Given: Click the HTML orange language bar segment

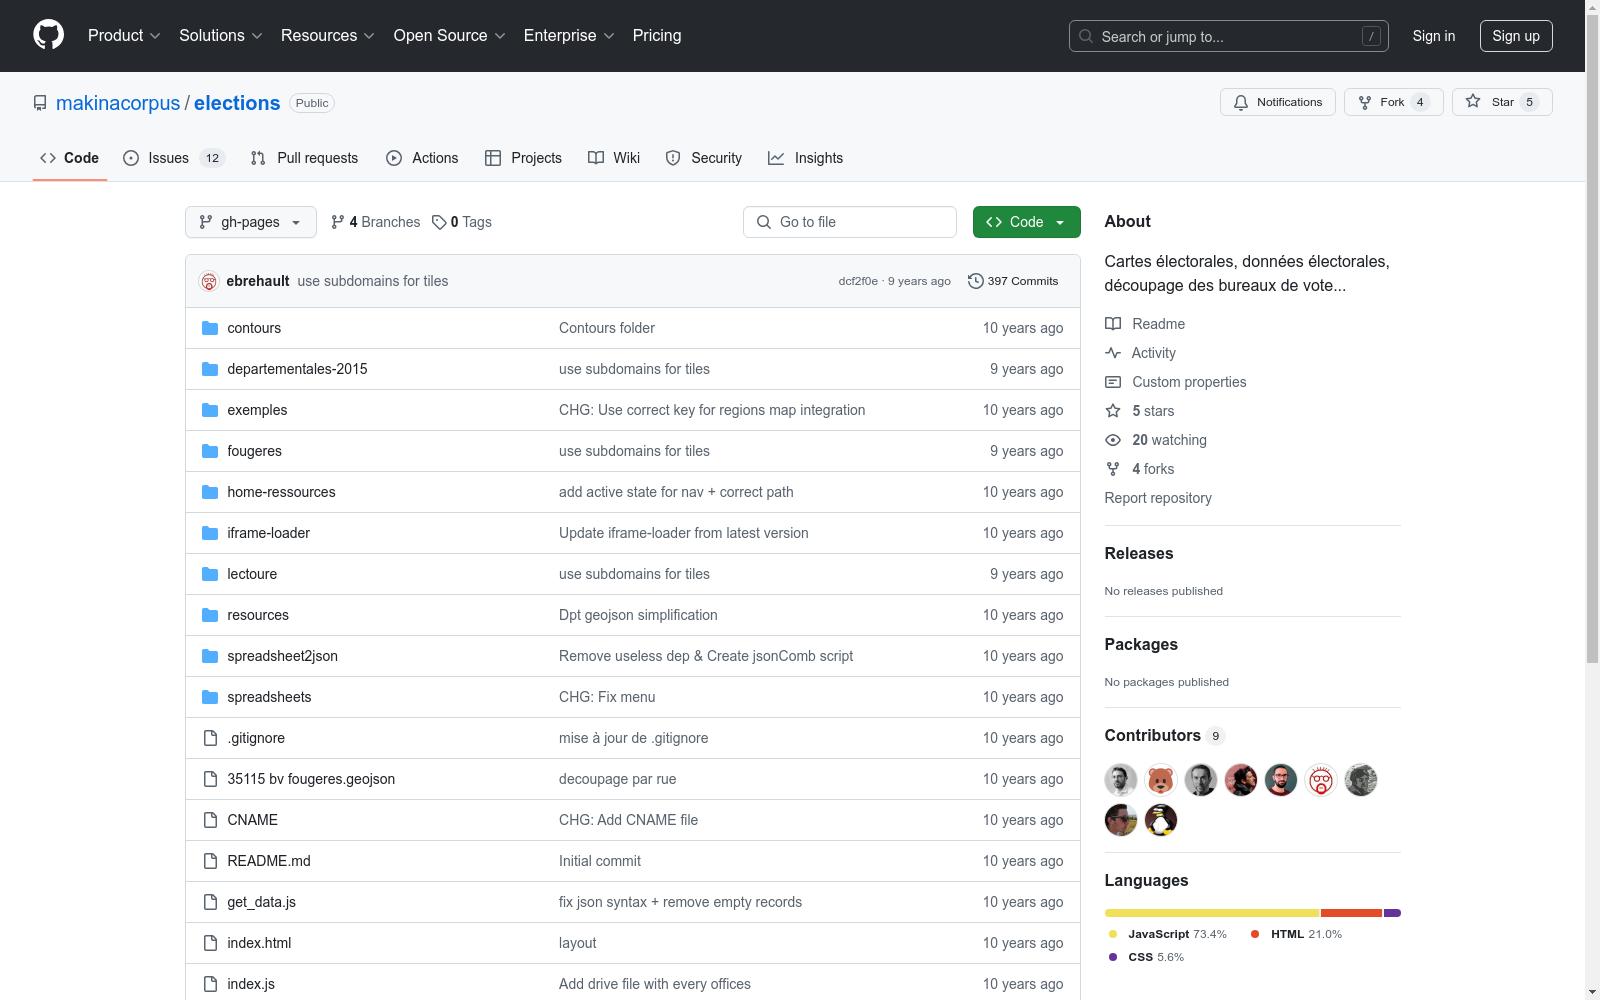Looking at the screenshot, I should point(1351,913).
